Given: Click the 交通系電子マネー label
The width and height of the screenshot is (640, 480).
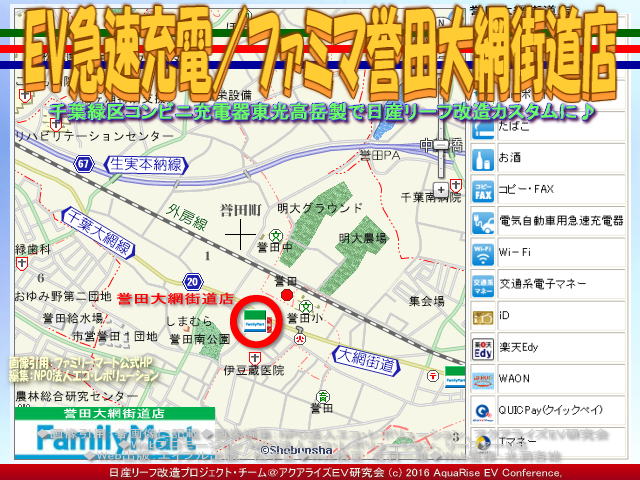Looking at the screenshot, I should pyautogui.click(x=542, y=284).
